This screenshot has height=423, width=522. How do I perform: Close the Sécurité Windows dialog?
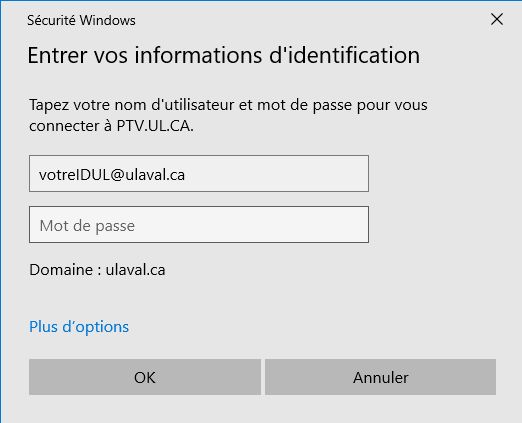point(497,19)
